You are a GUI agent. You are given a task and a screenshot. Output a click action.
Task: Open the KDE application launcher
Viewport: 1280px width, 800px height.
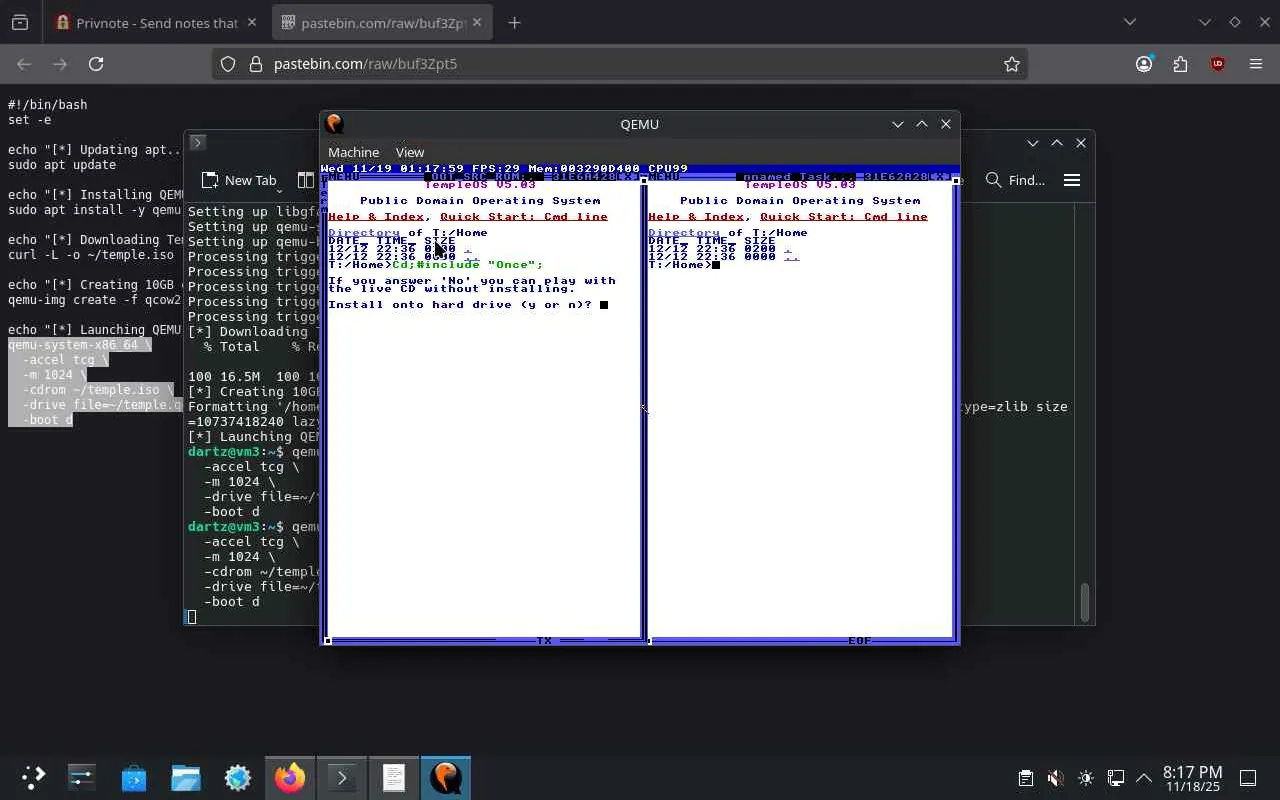pos(33,777)
